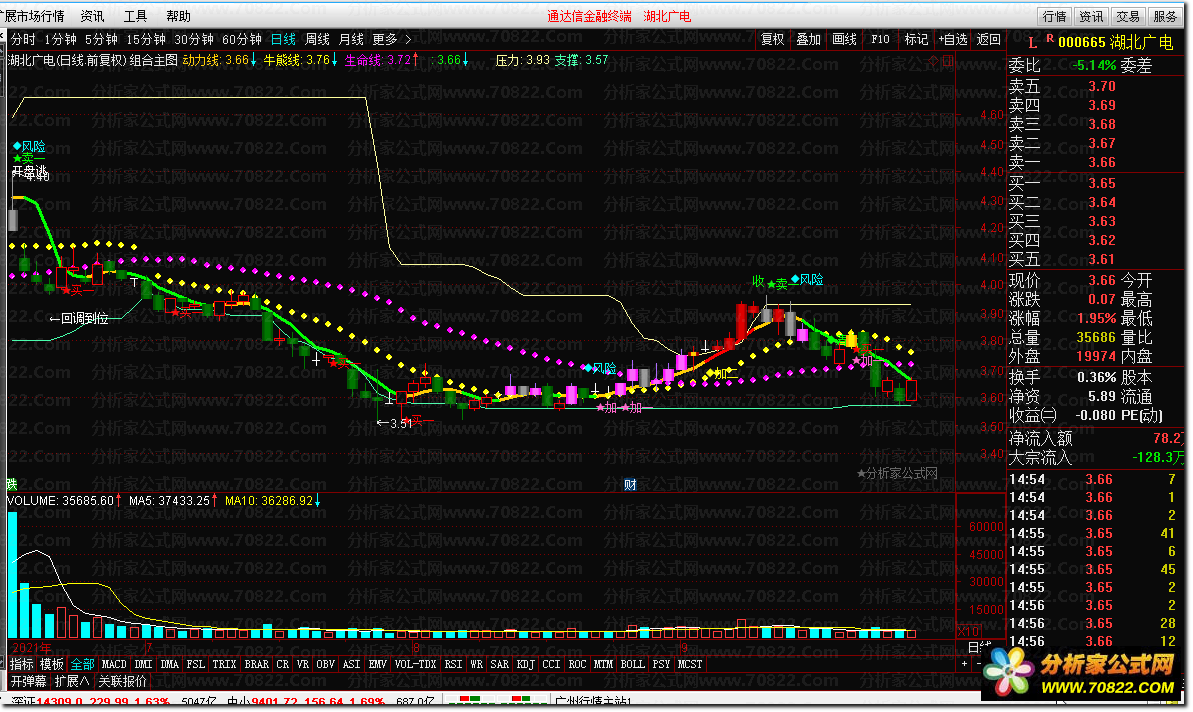Viewport: 1193px width, 712px height.
Task: Click the 关联报价 button
Action: pyautogui.click(x=122, y=682)
